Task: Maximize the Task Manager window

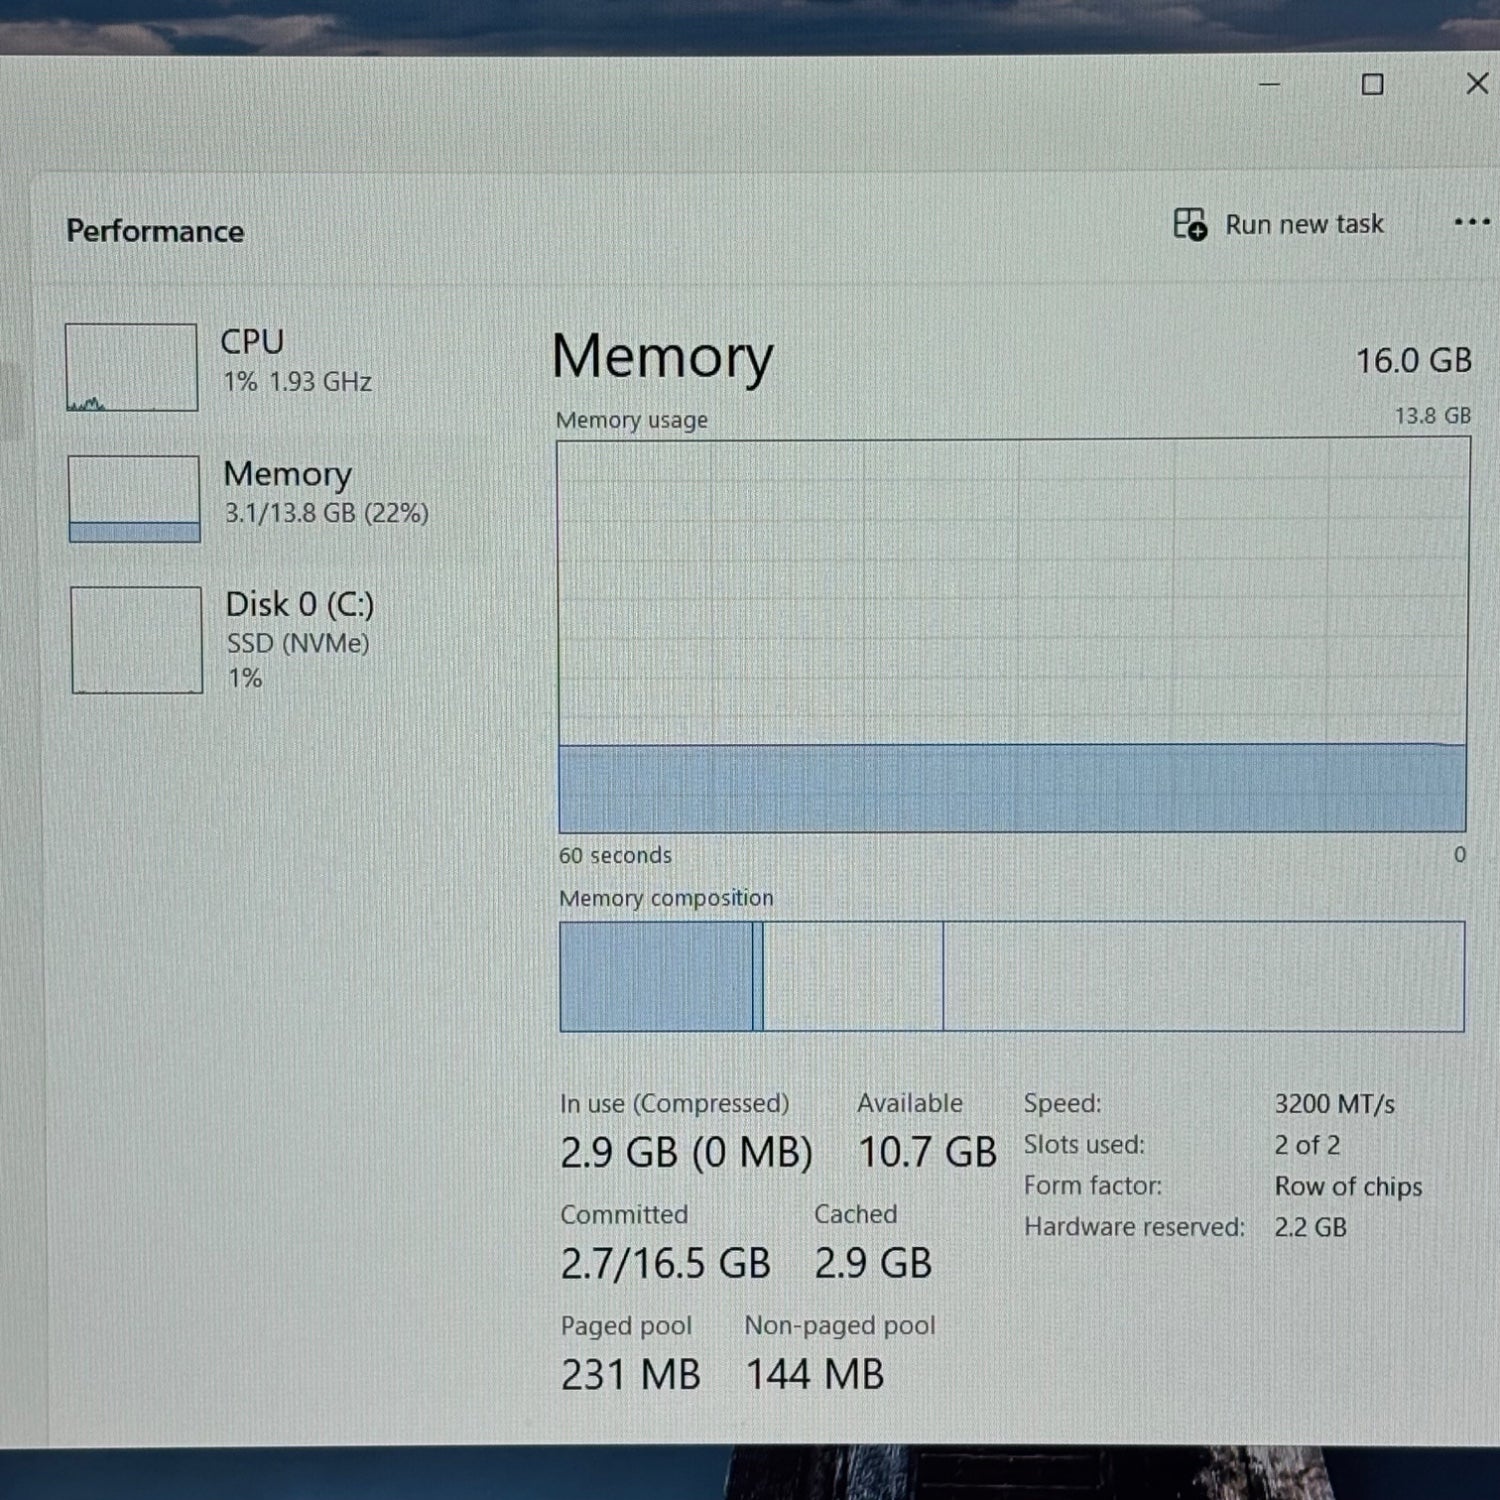Action: 1373,85
